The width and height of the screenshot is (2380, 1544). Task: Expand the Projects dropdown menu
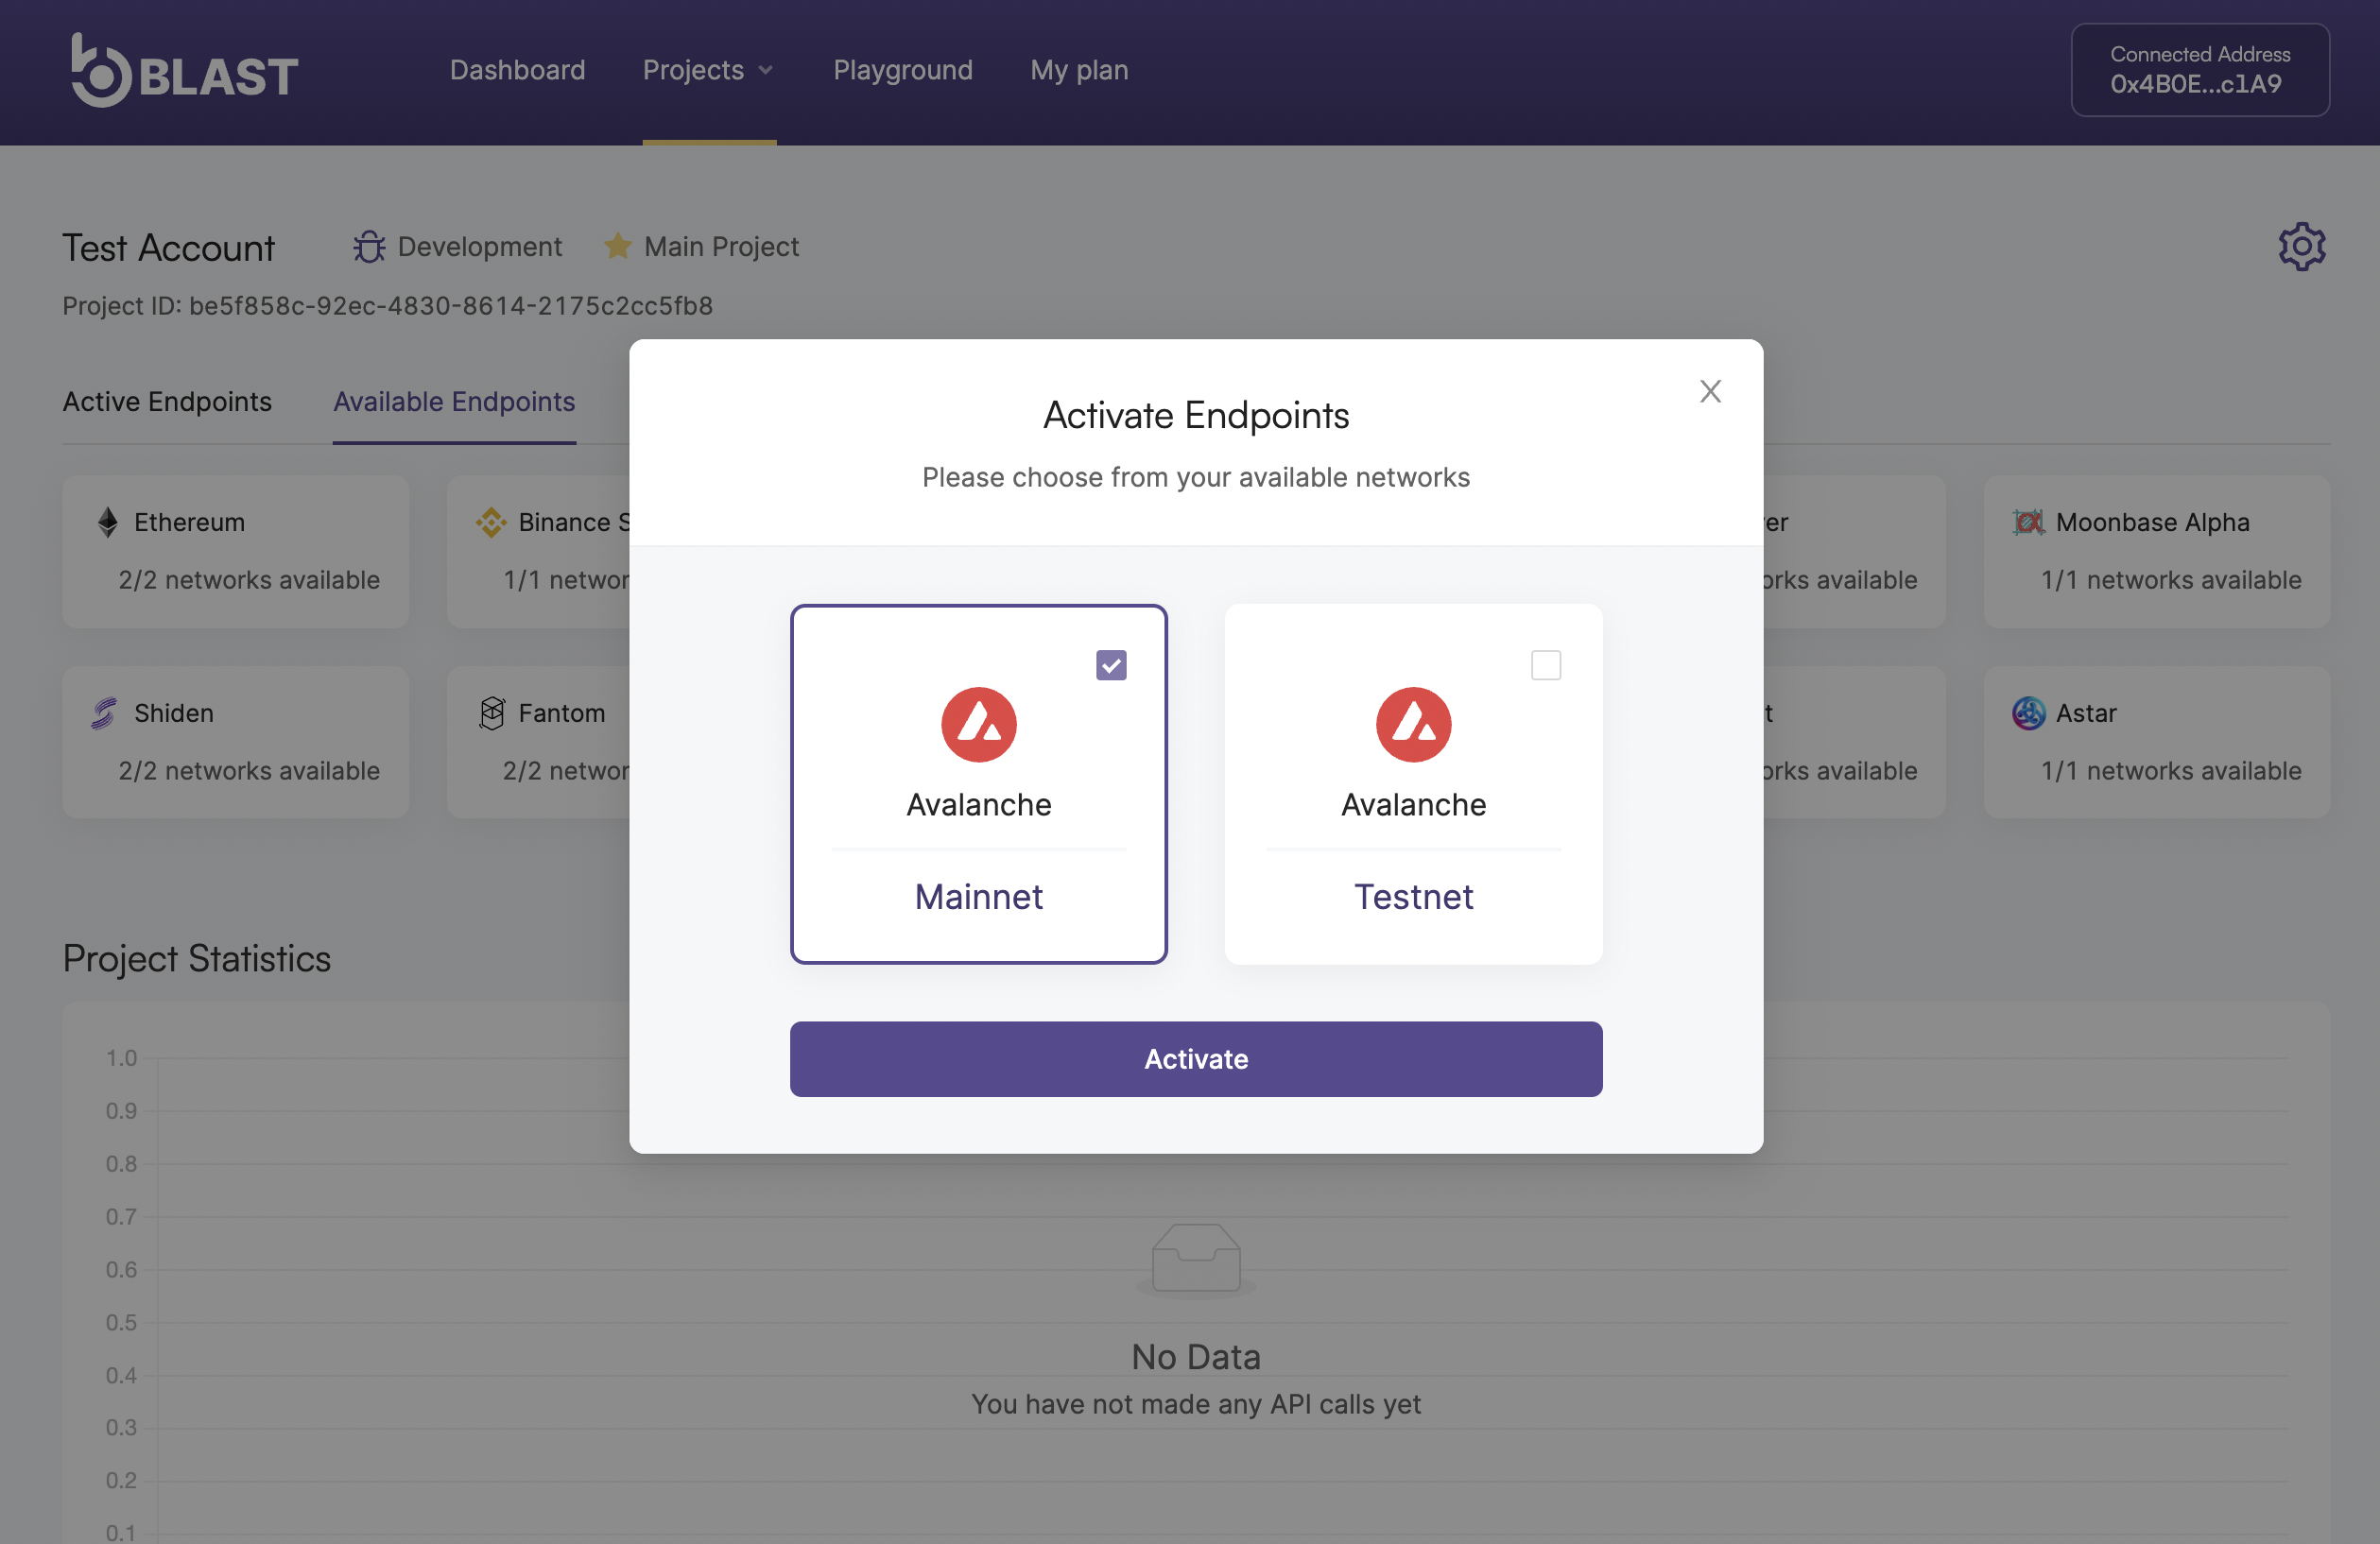pyautogui.click(x=709, y=70)
